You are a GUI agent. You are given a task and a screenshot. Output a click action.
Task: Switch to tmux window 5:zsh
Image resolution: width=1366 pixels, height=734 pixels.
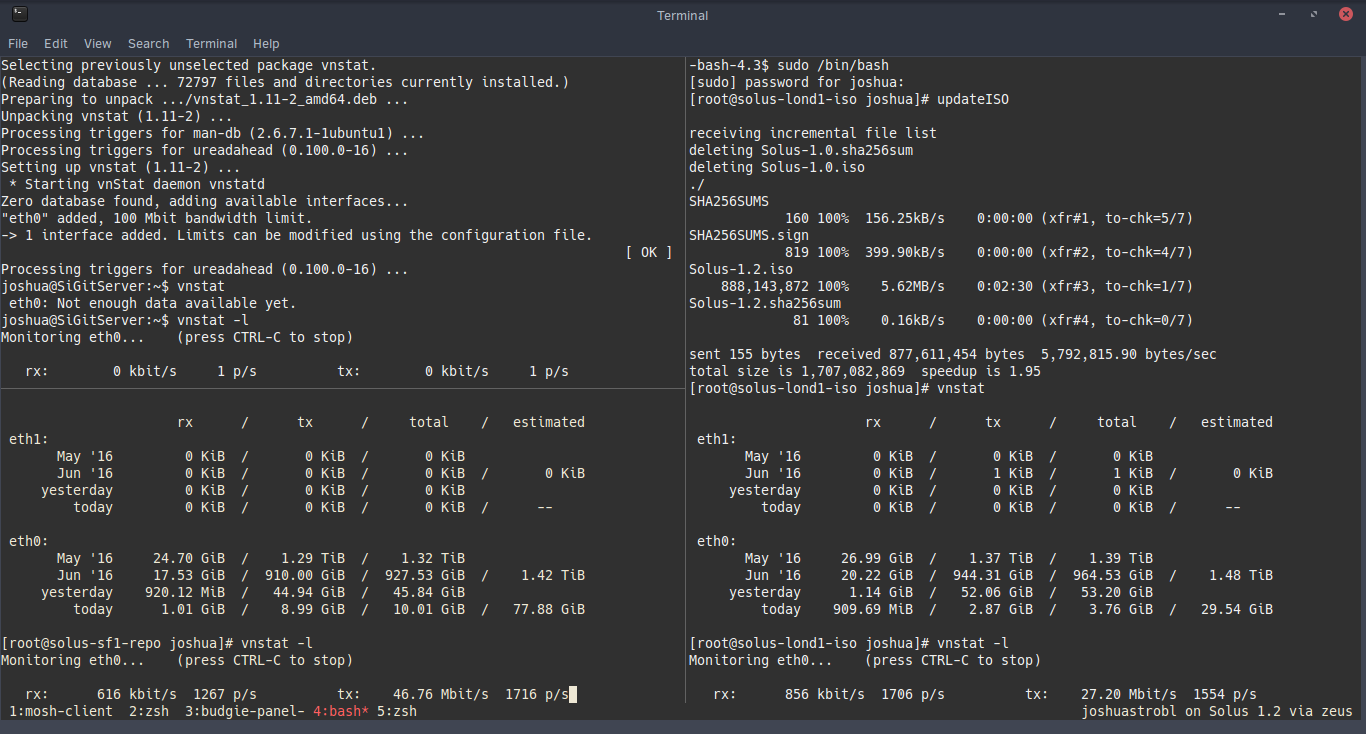[397, 711]
